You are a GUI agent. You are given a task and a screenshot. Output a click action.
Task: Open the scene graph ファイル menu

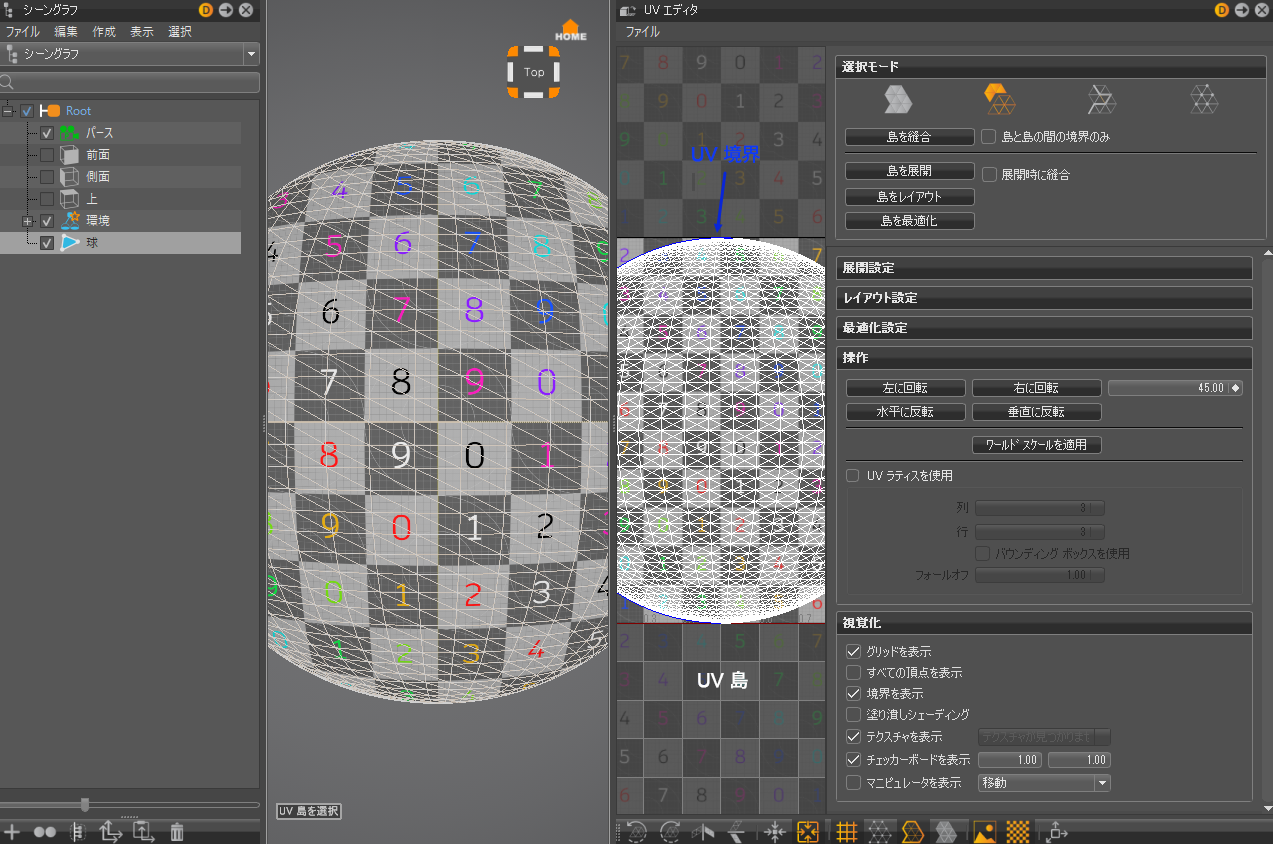point(23,32)
